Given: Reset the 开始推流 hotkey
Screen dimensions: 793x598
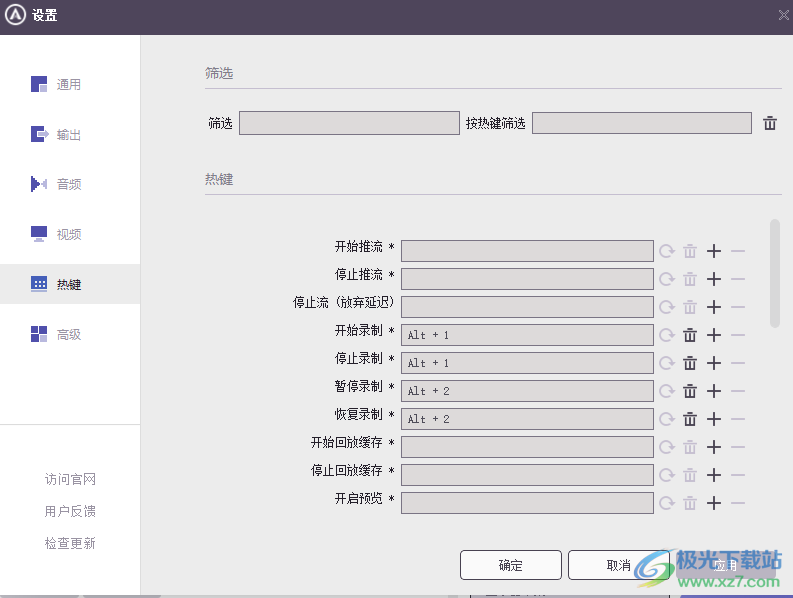Looking at the screenshot, I should (x=667, y=251).
